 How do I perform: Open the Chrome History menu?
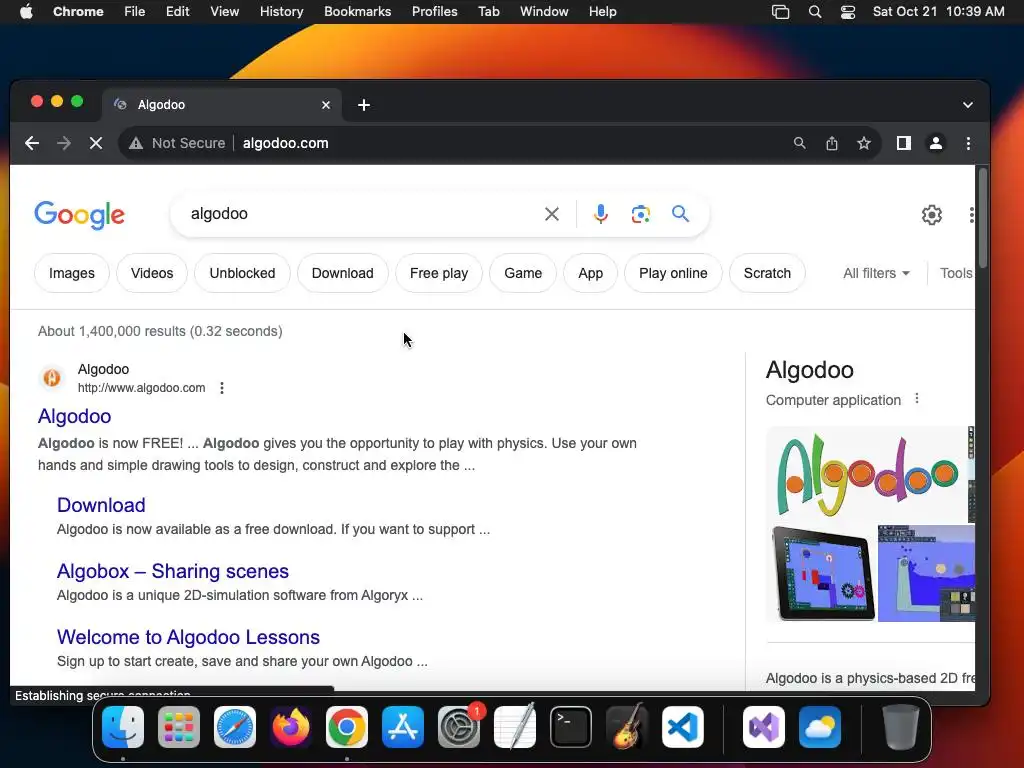[x=281, y=12]
